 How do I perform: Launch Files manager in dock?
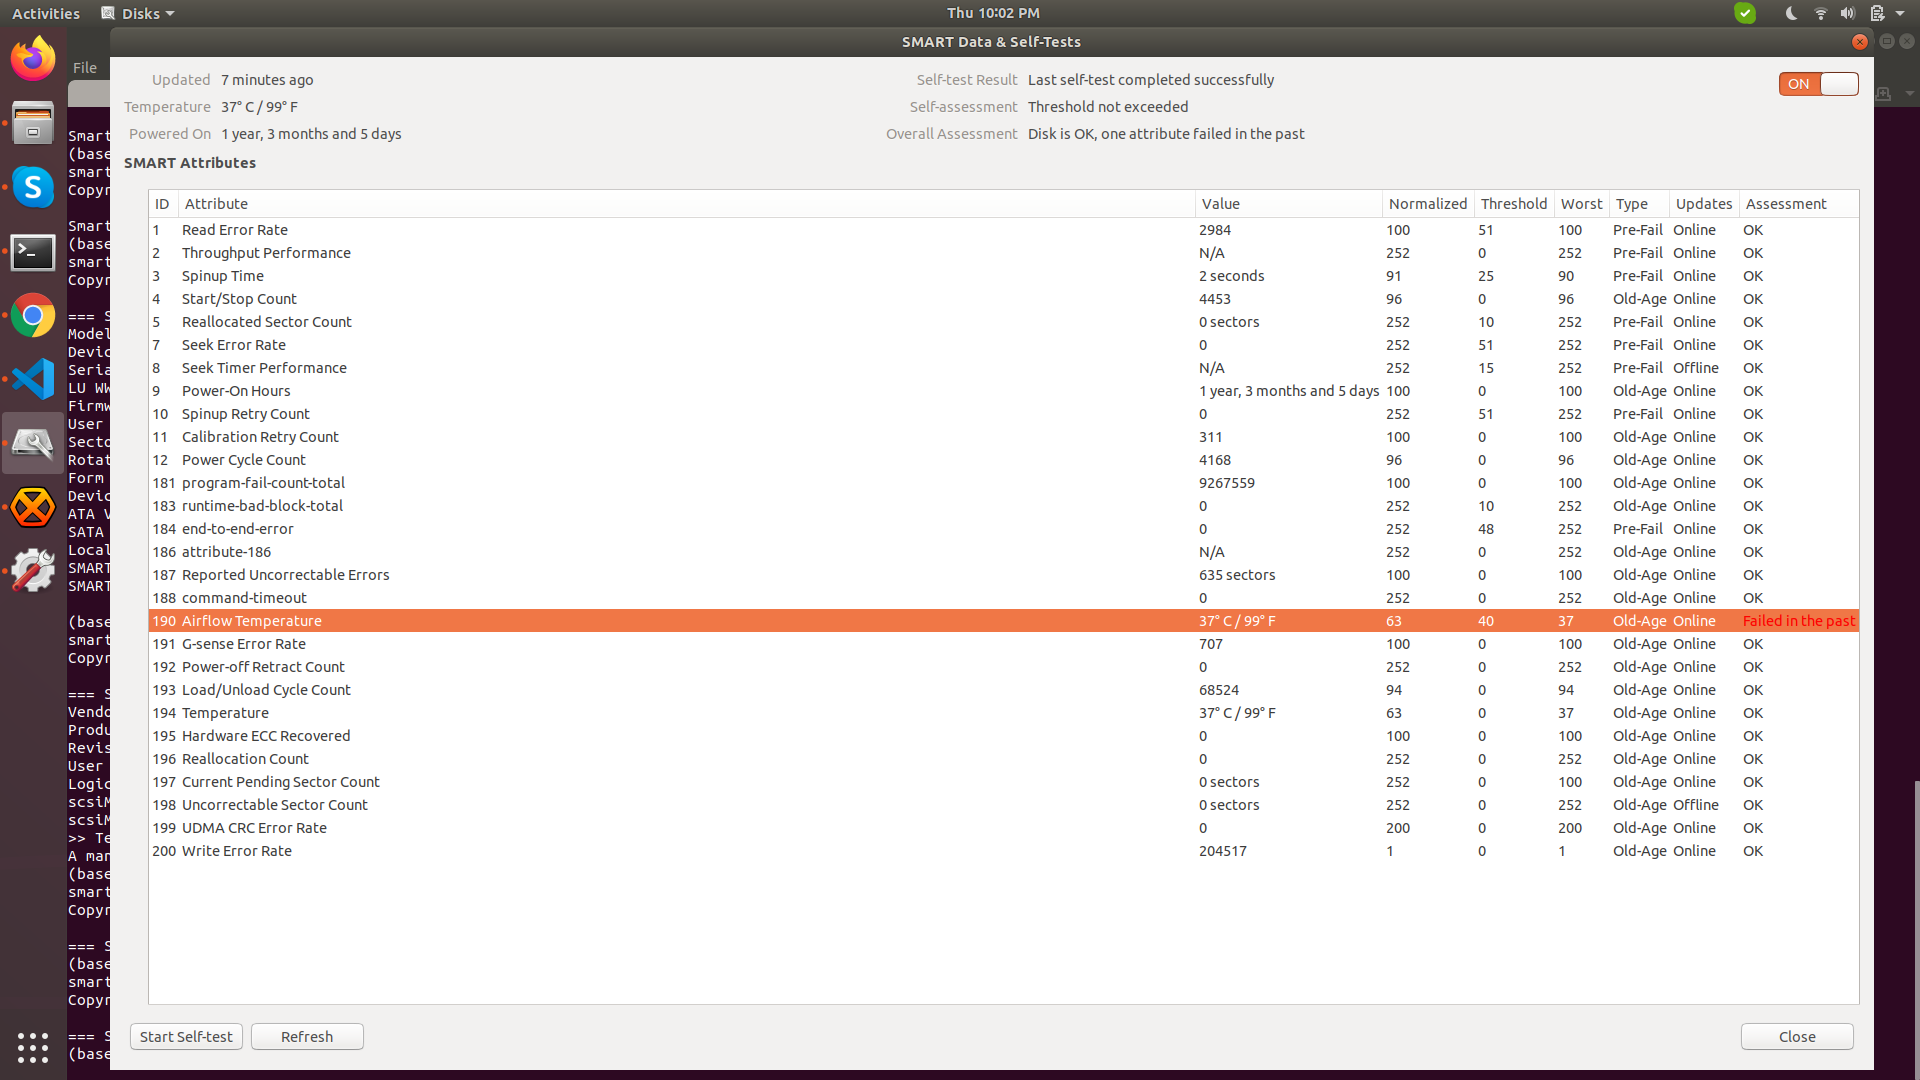(33, 123)
